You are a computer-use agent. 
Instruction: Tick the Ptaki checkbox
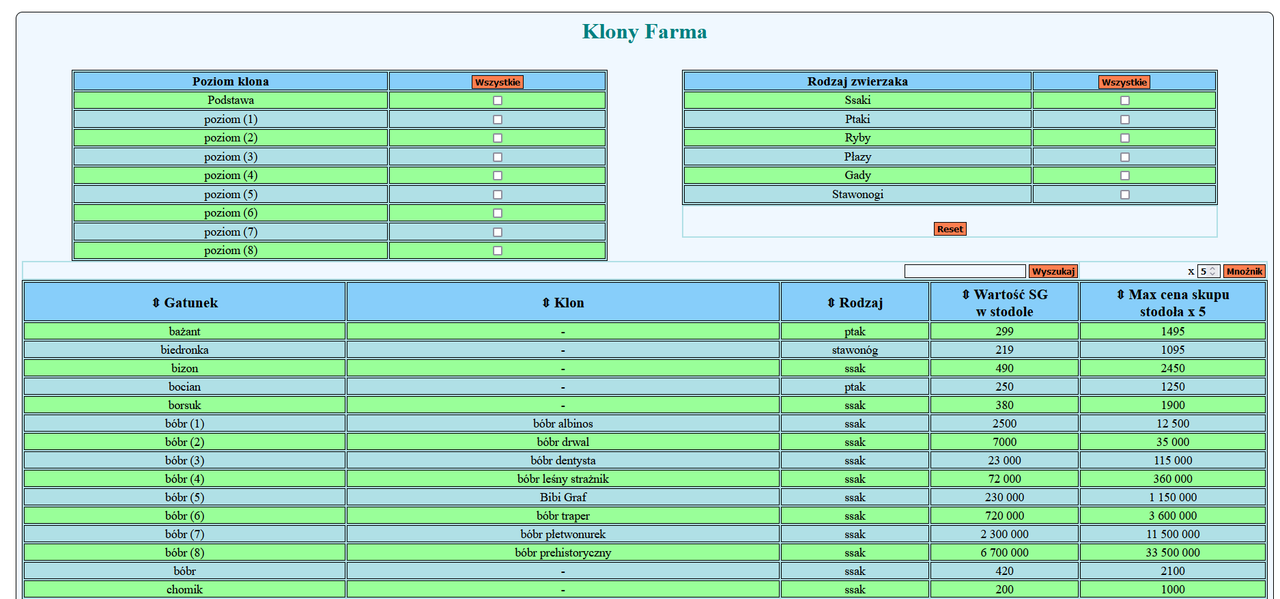(x=1125, y=119)
